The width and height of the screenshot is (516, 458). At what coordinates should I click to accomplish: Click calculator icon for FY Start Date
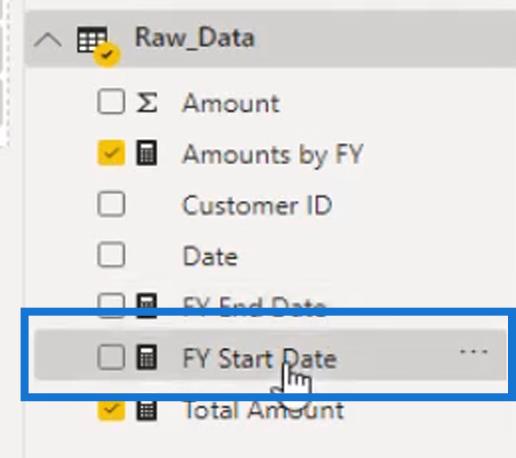pos(147,357)
